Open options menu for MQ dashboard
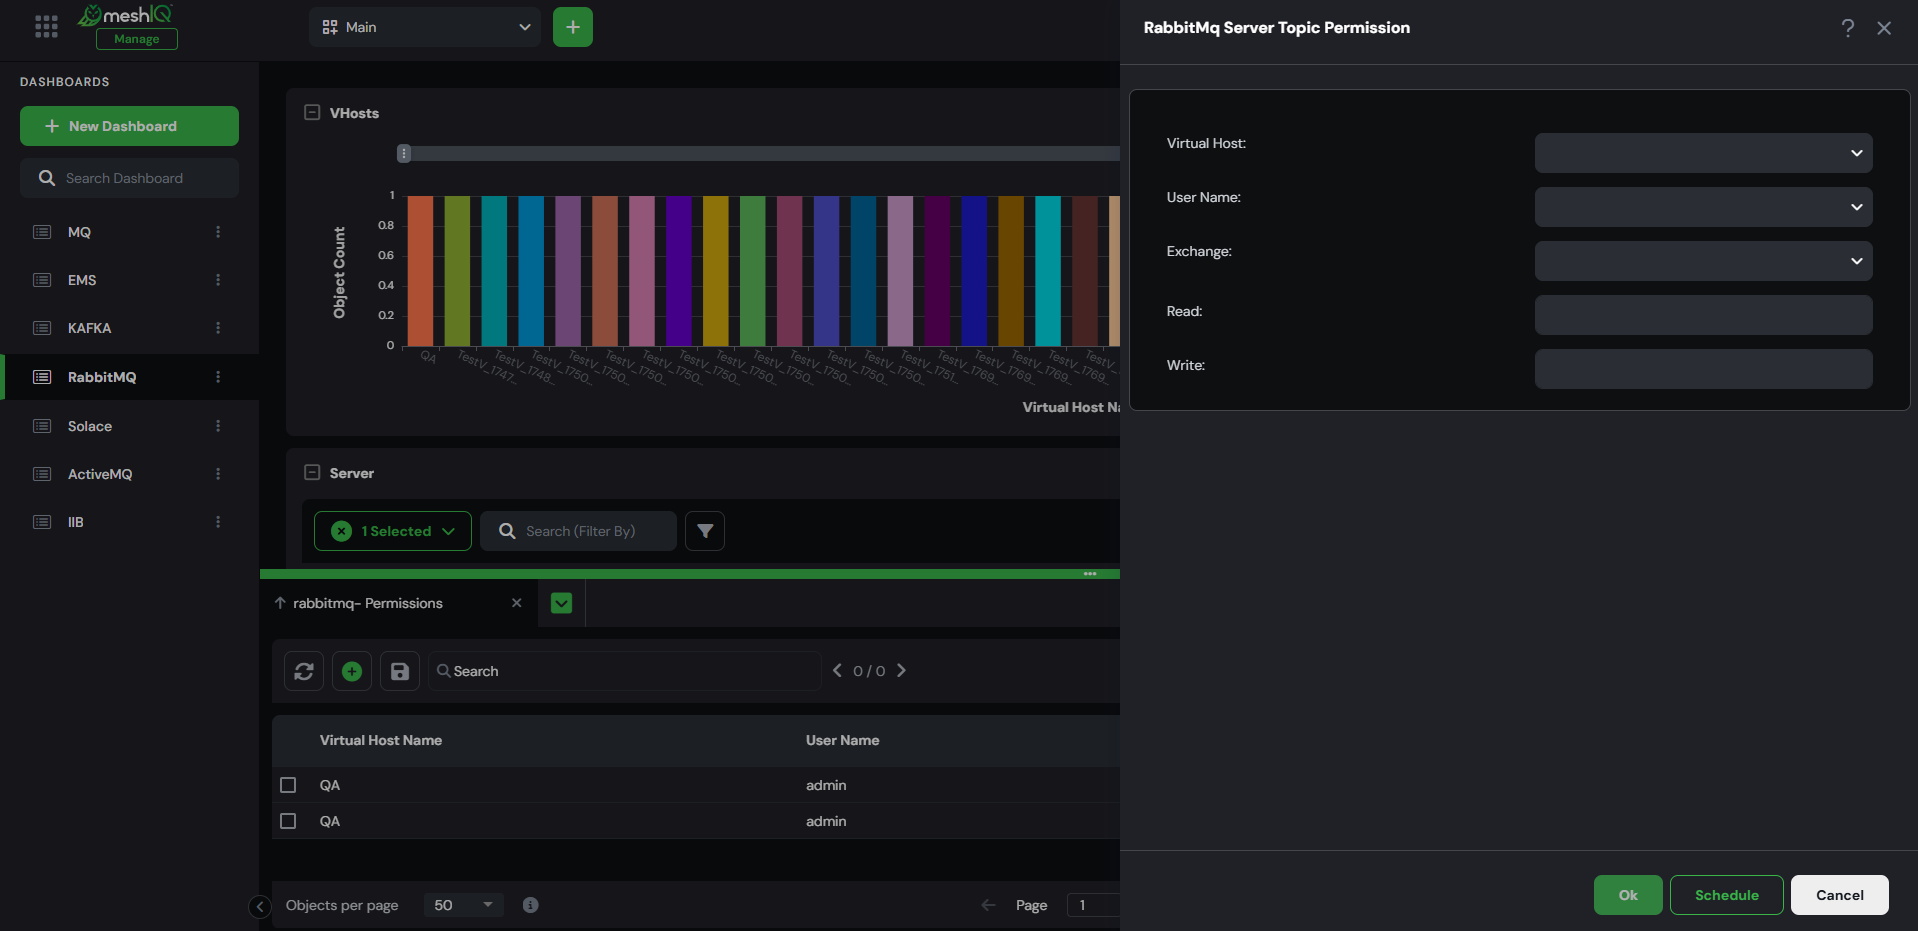The height and width of the screenshot is (931, 1918). [218, 232]
